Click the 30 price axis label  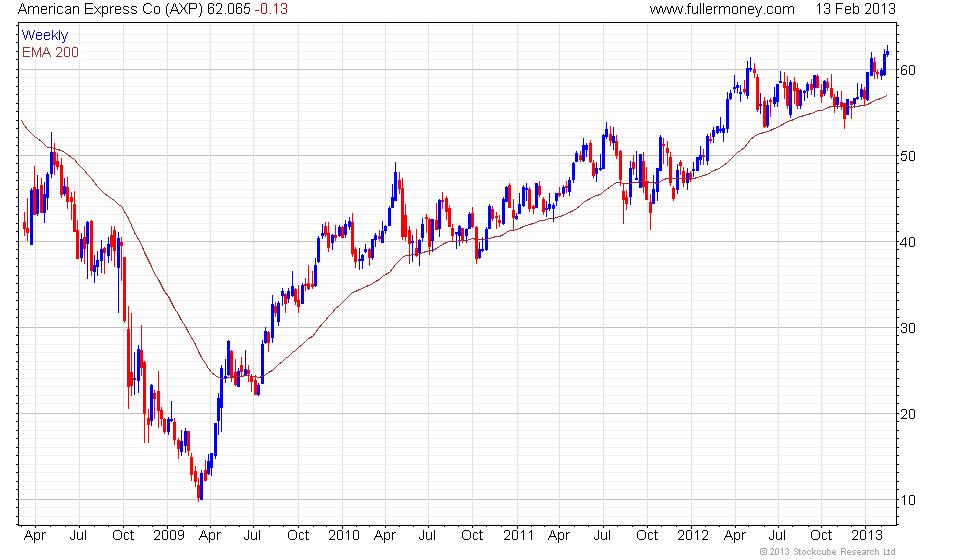(908, 328)
